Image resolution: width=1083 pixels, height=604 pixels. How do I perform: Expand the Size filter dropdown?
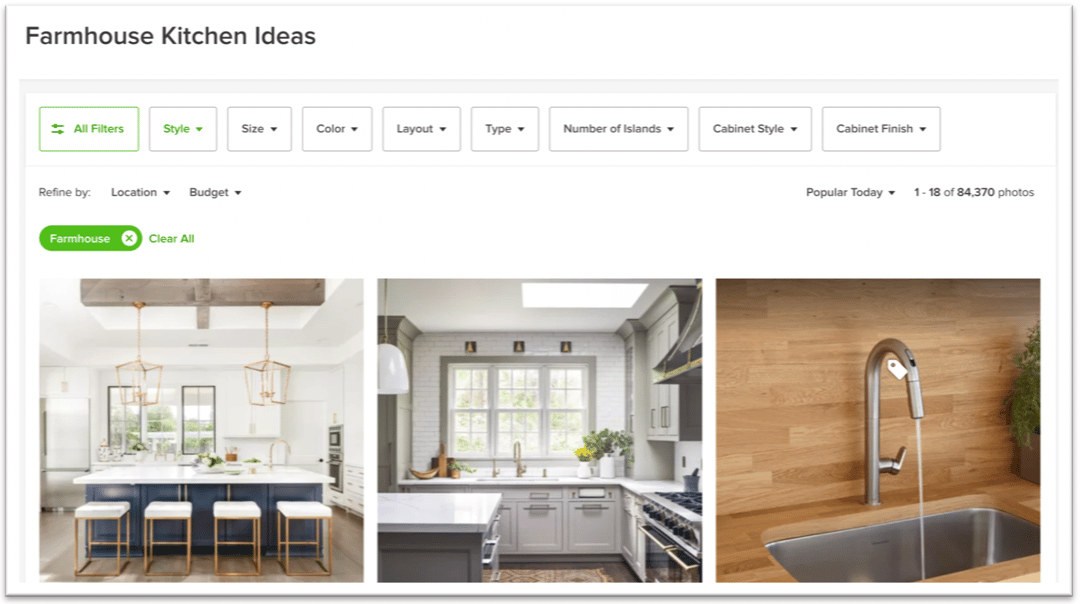(x=259, y=129)
